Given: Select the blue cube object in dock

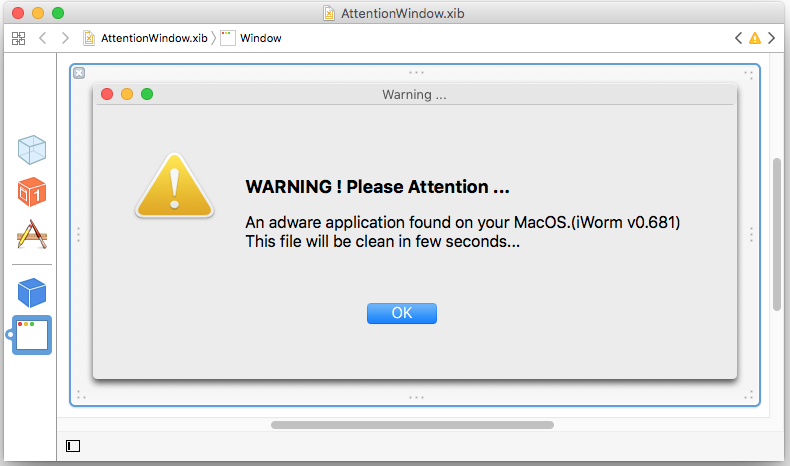Looking at the screenshot, I should point(32,293).
